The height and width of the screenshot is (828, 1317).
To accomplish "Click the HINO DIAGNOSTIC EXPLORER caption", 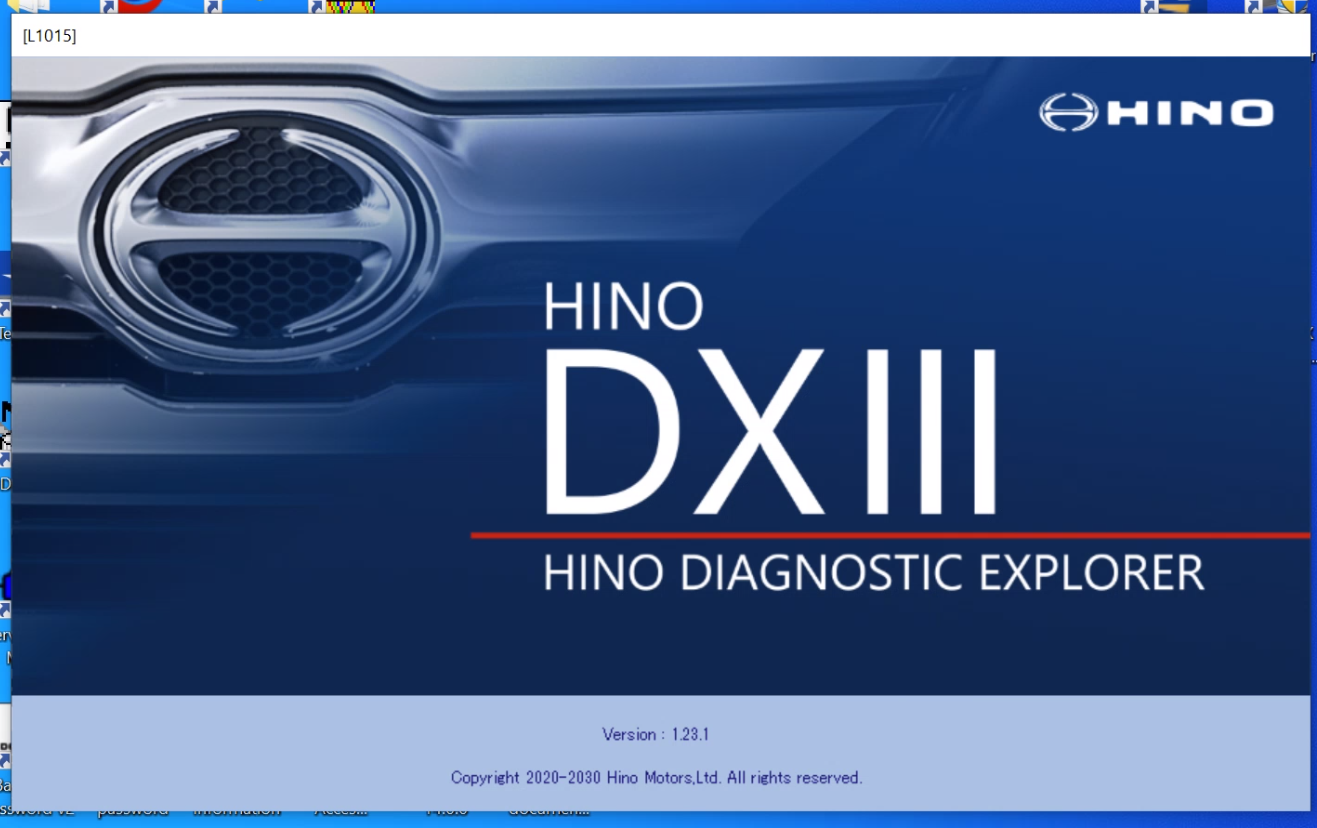I will 873,573.
